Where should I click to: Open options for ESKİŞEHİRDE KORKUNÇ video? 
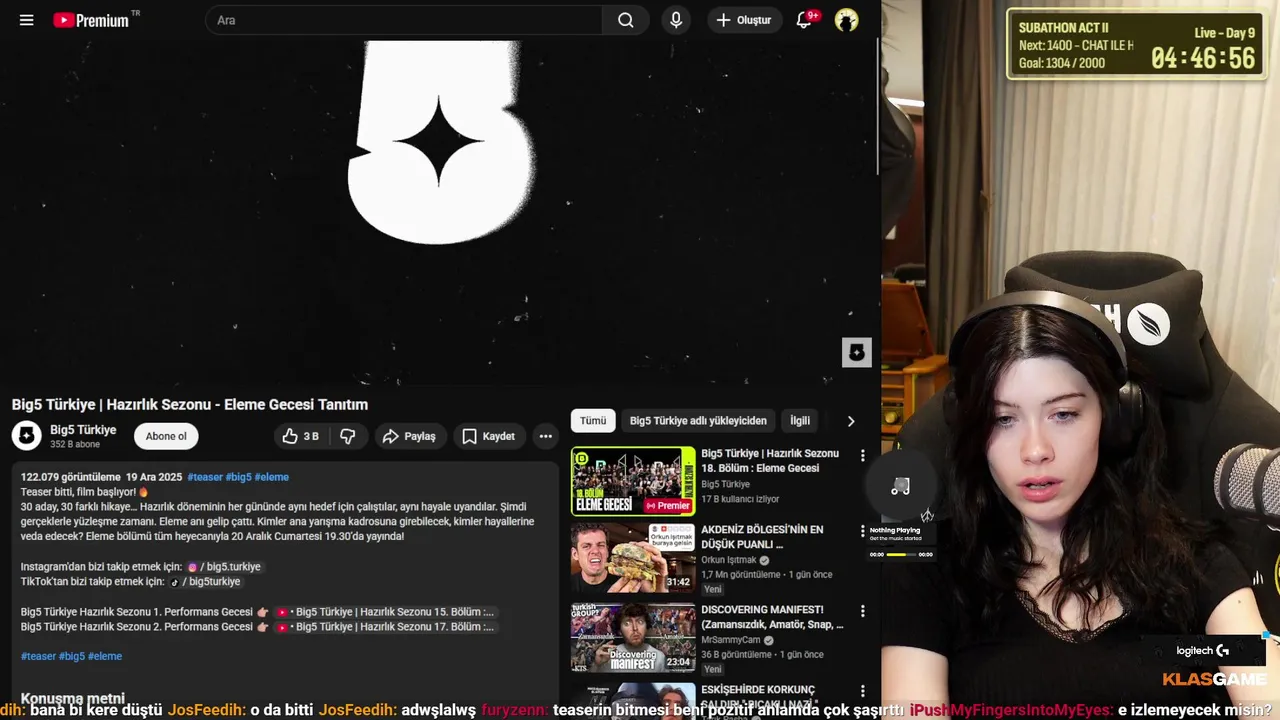click(x=863, y=691)
